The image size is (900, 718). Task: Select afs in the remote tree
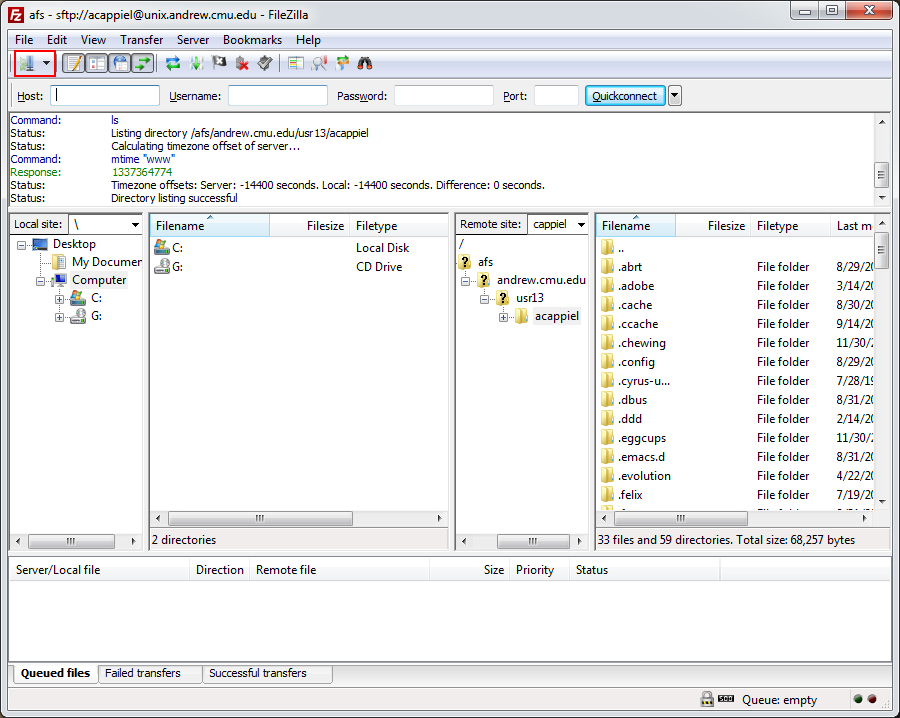click(486, 262)
